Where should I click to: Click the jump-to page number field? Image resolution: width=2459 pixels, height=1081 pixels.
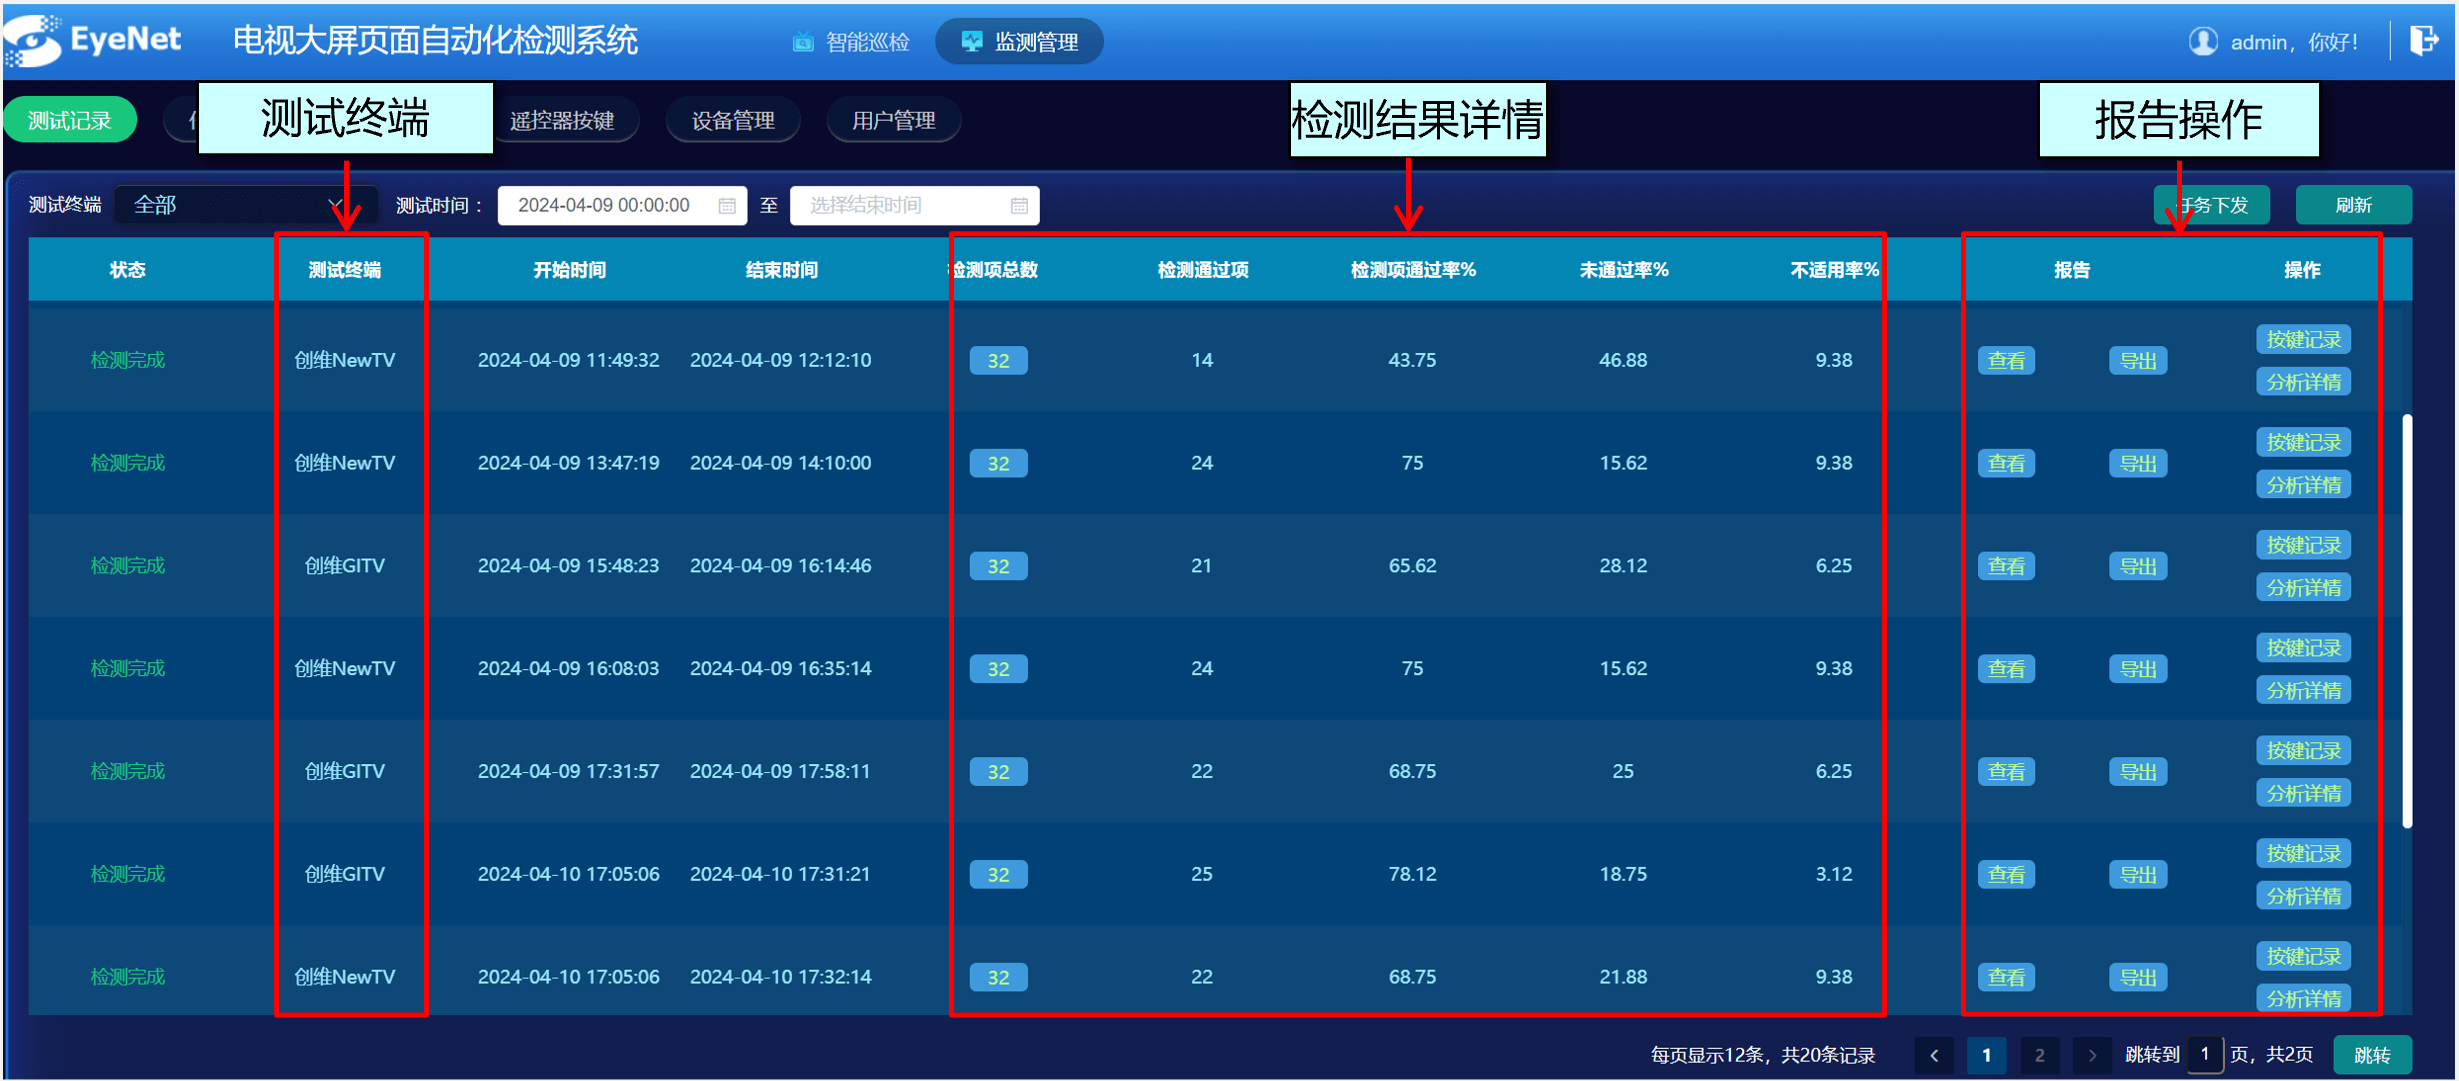tap(2204, 1055)
